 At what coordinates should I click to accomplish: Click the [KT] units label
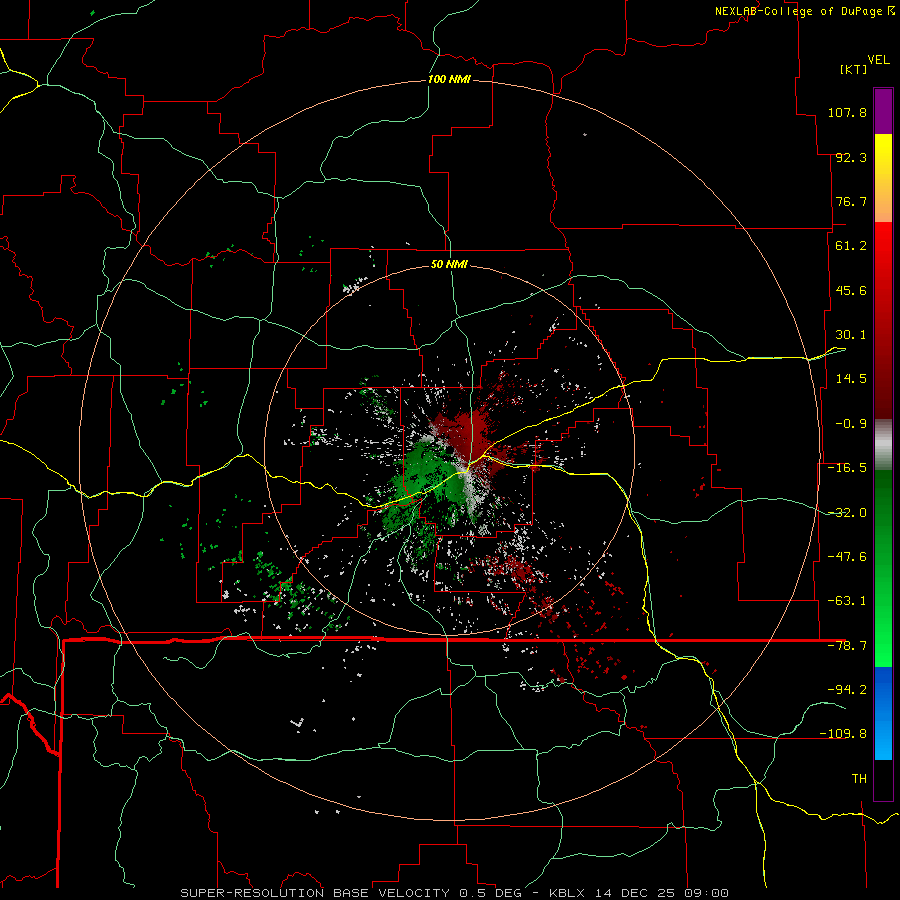854,69
